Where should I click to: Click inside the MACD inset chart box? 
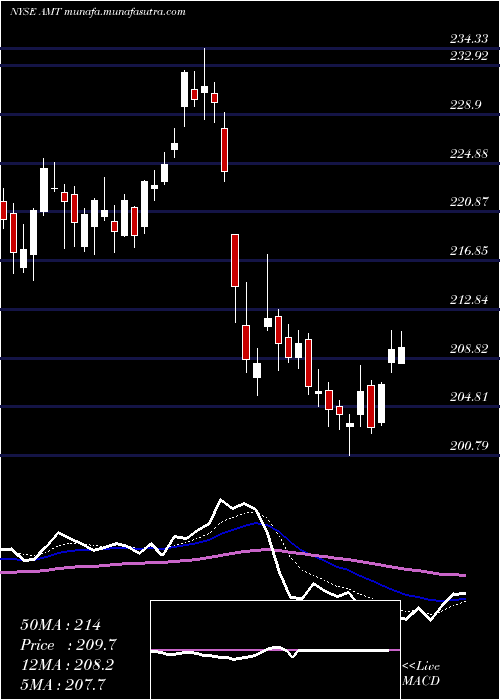click(275, 650)
